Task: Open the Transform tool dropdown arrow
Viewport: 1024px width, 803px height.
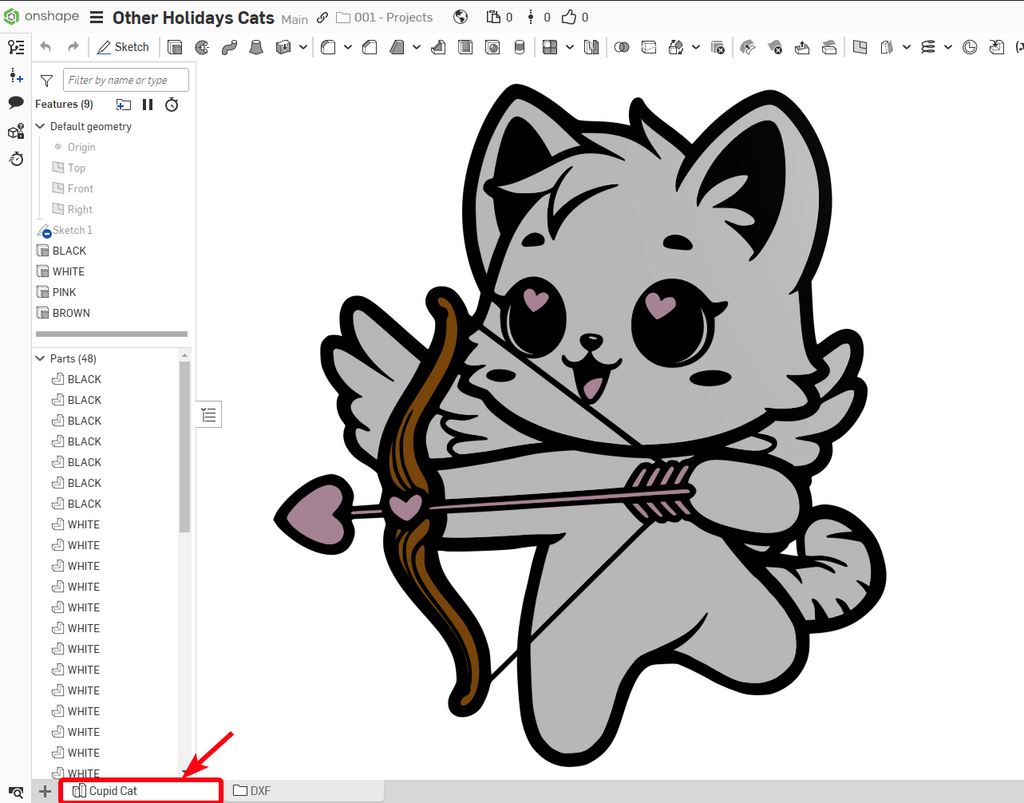Action: coord(696,47)
